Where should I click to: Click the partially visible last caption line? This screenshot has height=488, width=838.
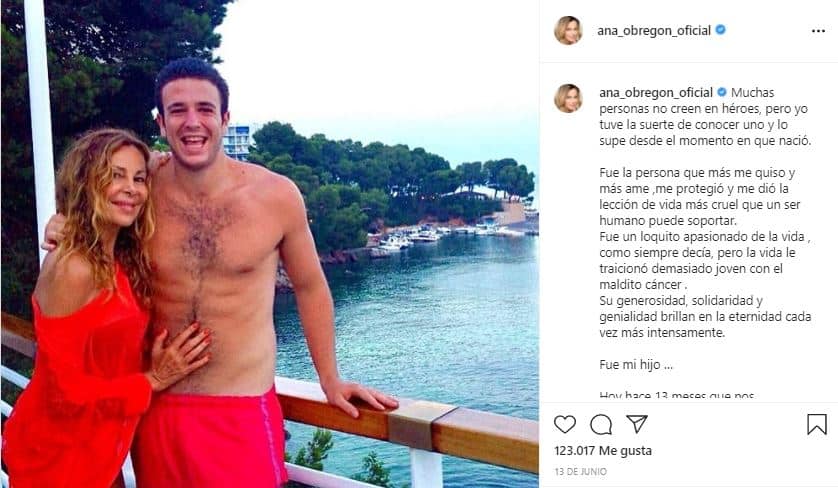(677, 396)
